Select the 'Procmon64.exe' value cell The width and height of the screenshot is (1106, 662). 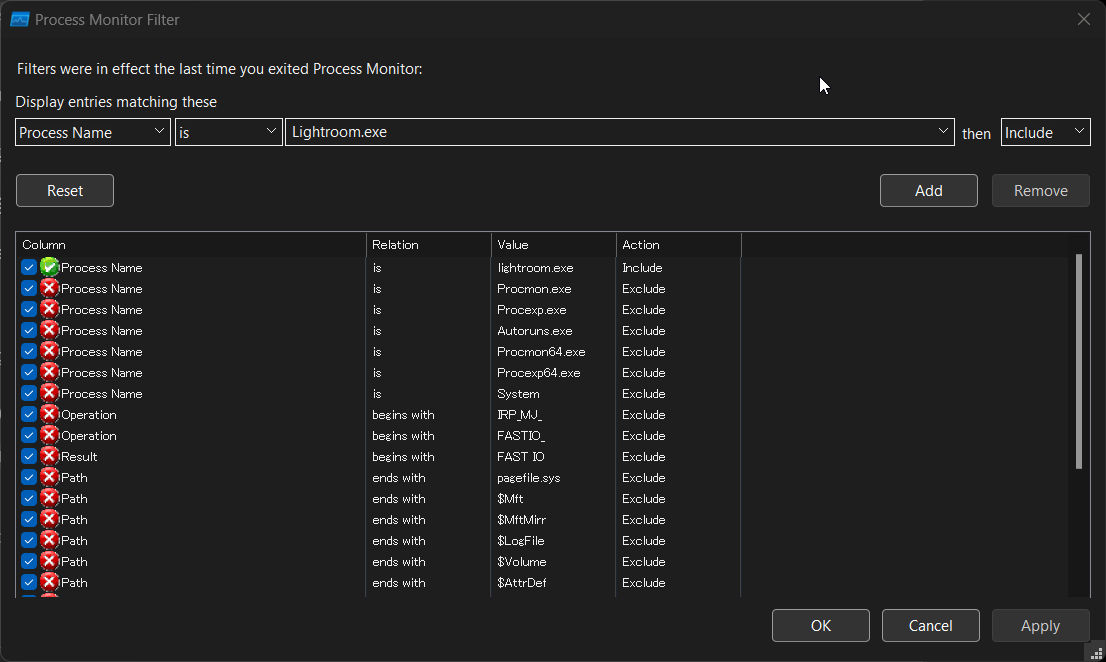click(541, 352)
